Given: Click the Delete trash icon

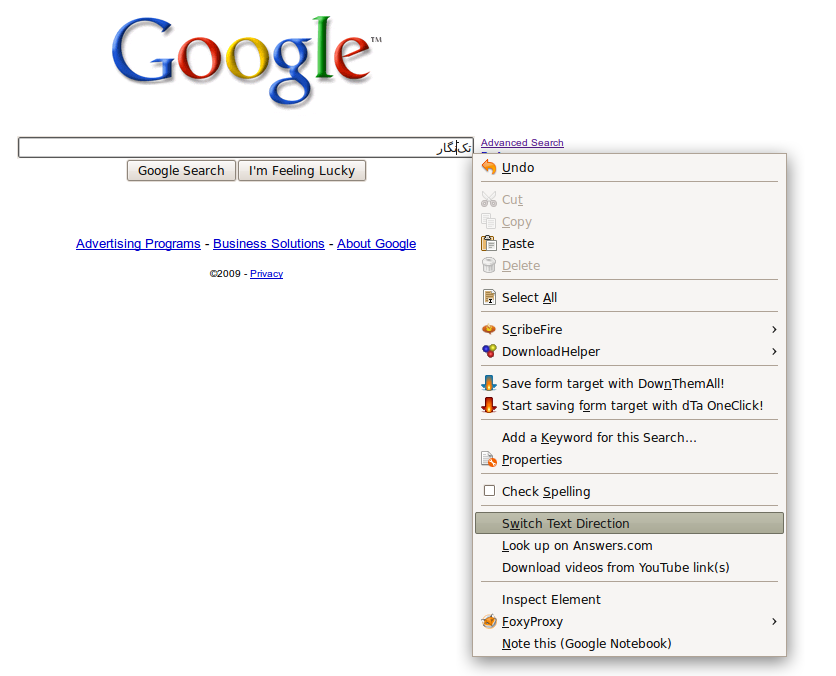Looking at the screenshot, I should [x=489, y=265].
